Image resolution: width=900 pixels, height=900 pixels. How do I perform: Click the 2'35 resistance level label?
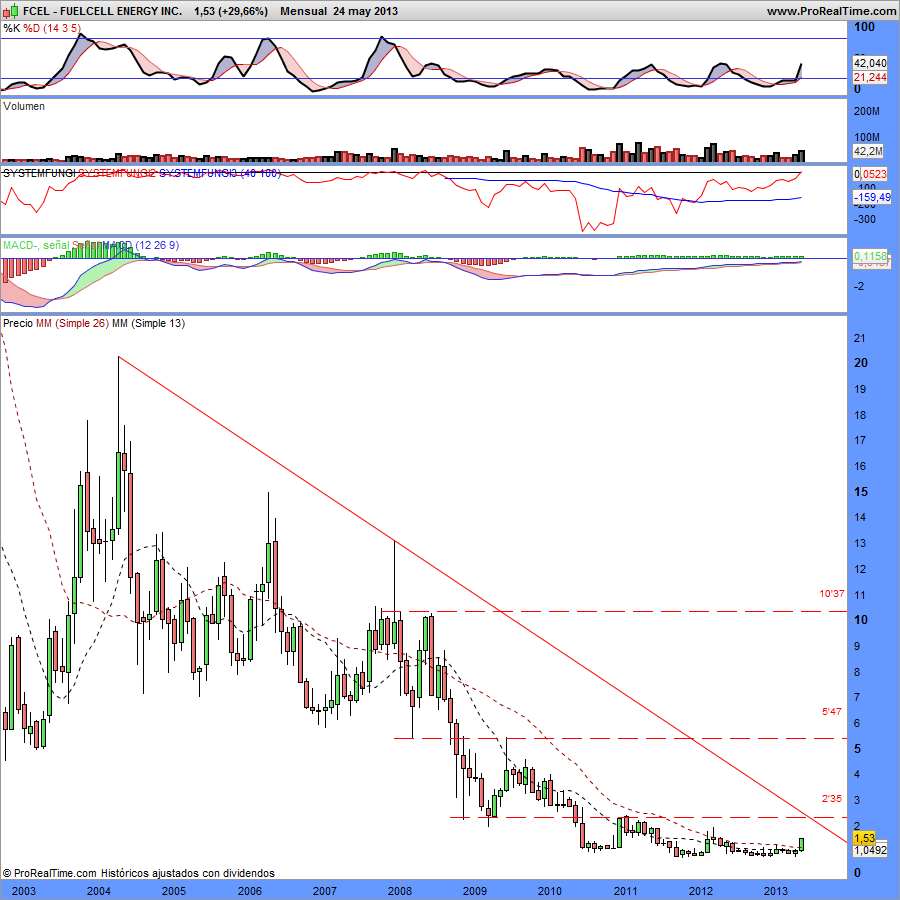[x=832, y=798]
